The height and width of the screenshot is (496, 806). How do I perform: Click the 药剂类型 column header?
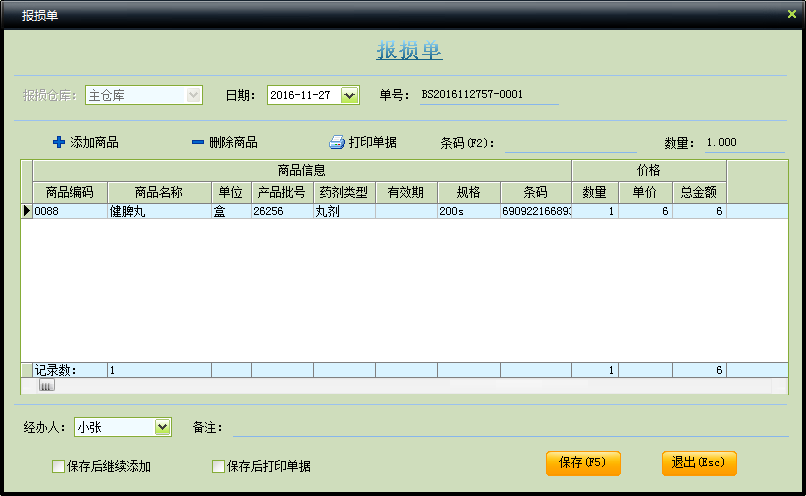coord(344,192)
